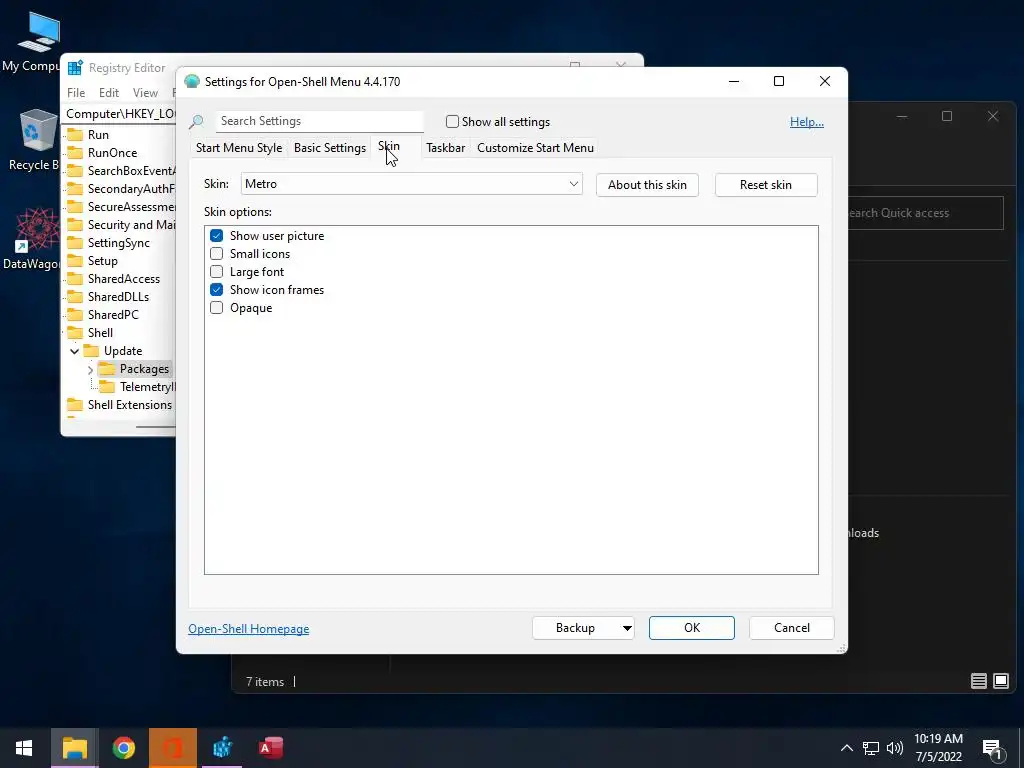Viewport: 1024px width, 768px height.
Task: Click the Reset skin button
Action: (x=766, y=185)
